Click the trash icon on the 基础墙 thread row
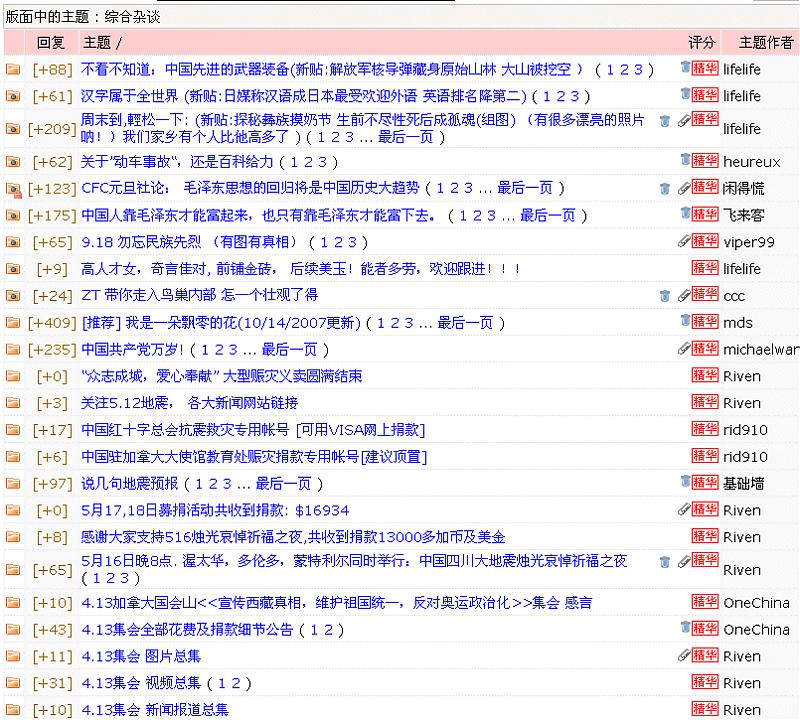This screenshot has width=800, height=720. pyautogui.click(x=685, y=482)
